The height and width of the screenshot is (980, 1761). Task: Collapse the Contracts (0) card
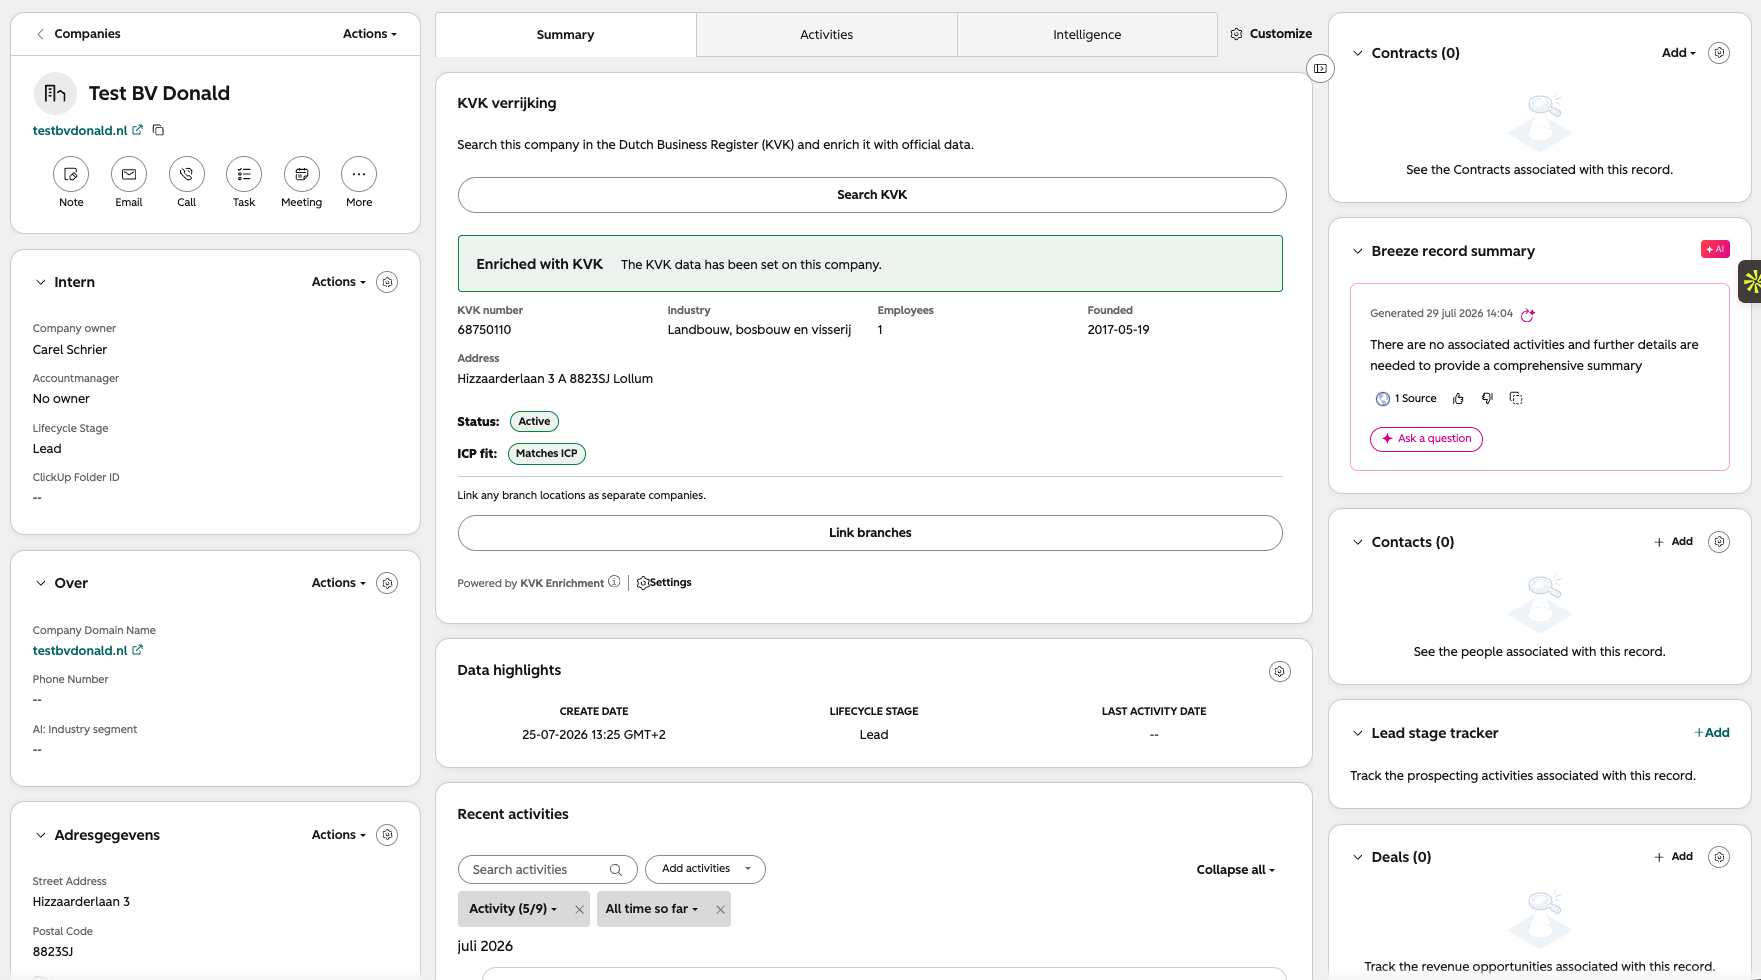tap(1357, 53)
